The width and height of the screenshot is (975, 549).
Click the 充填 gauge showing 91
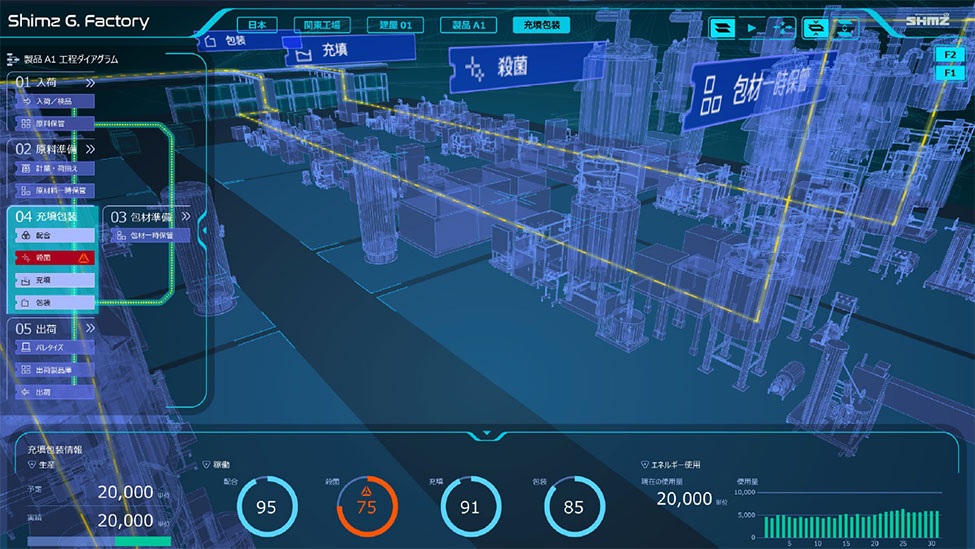[x=471, y=506]
